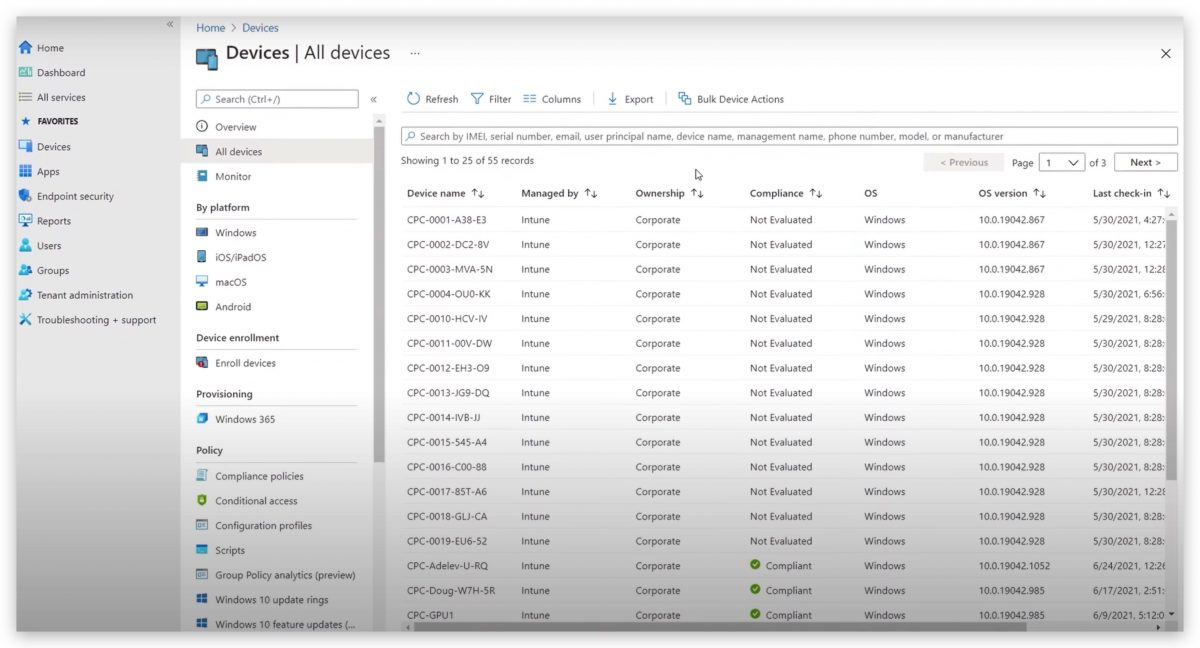
Task: Sort by OS version column arrows
Action: (x=1040, y=193)
